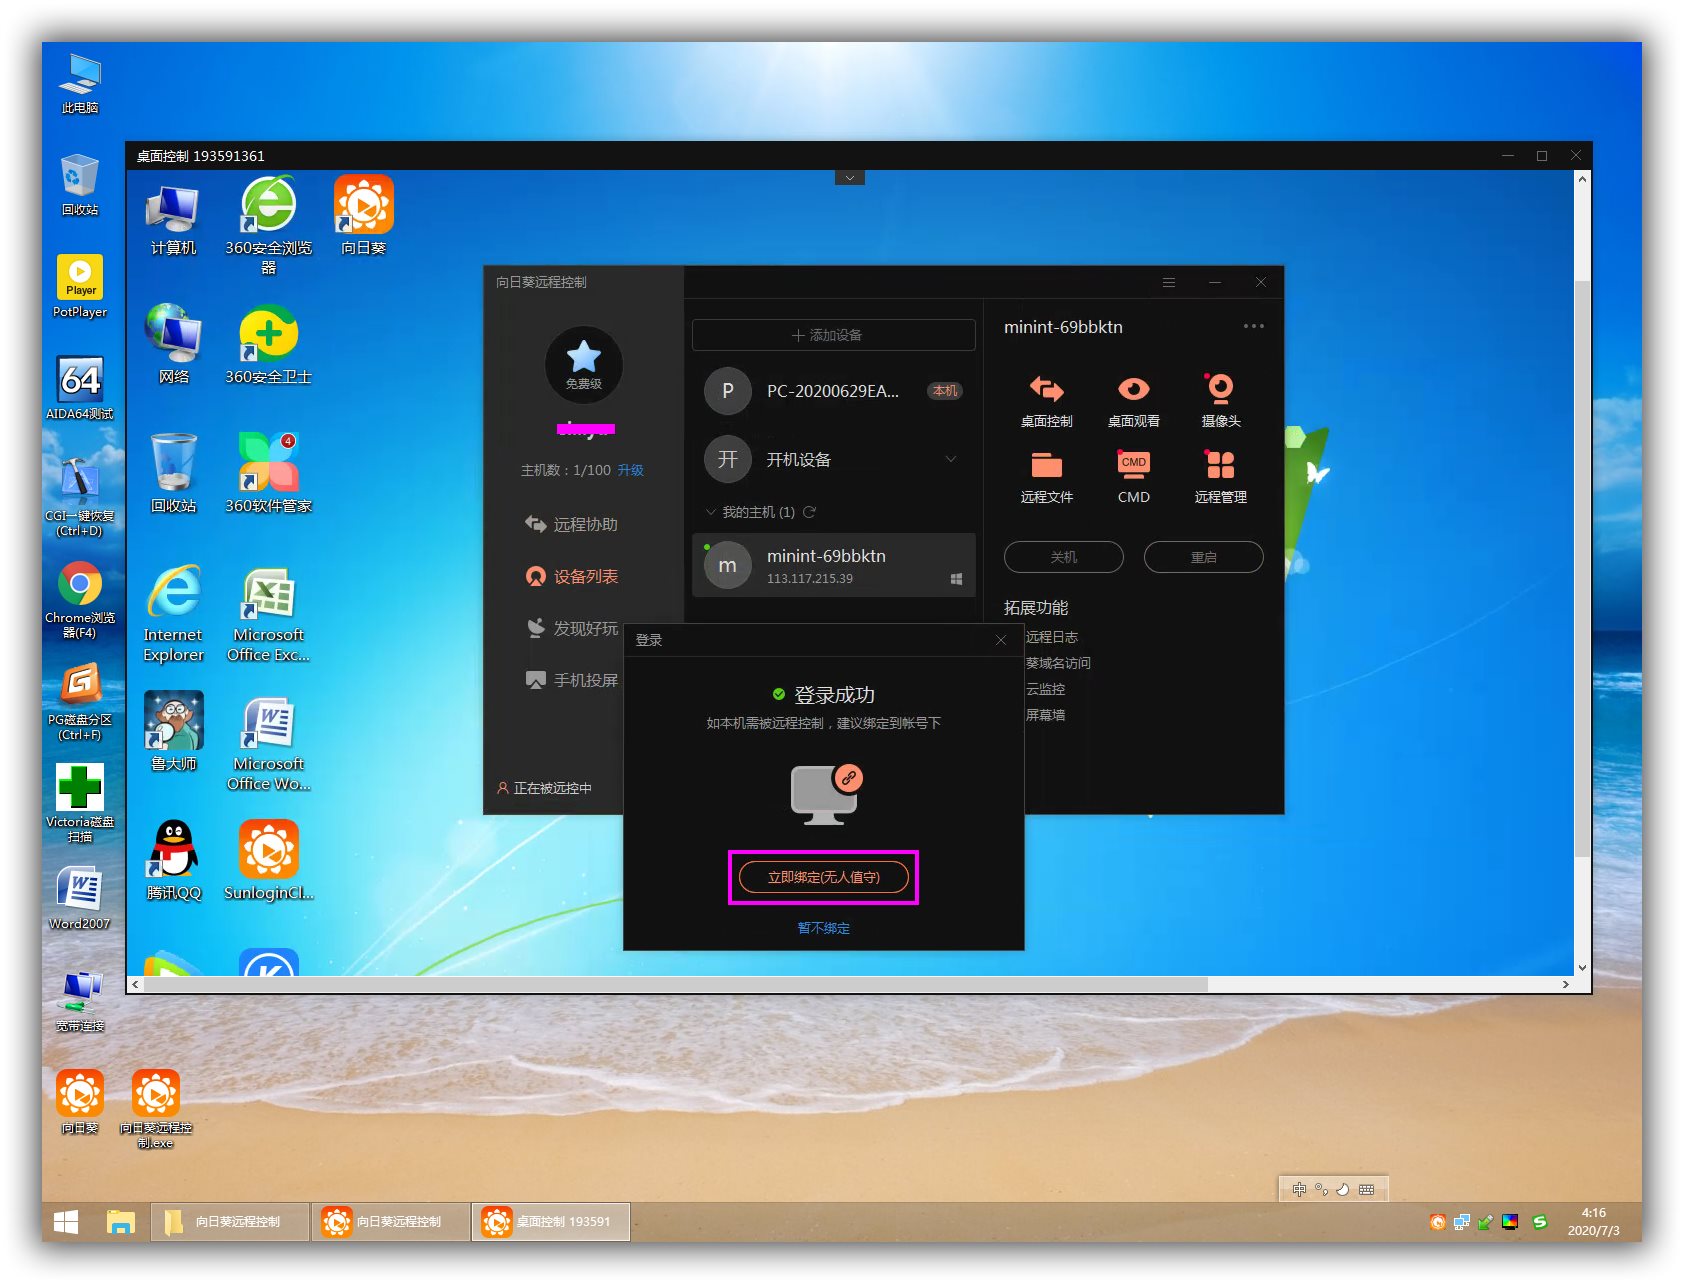Select 设备列表 in the sidebar

pyautogui.click(x=585, y=576)
